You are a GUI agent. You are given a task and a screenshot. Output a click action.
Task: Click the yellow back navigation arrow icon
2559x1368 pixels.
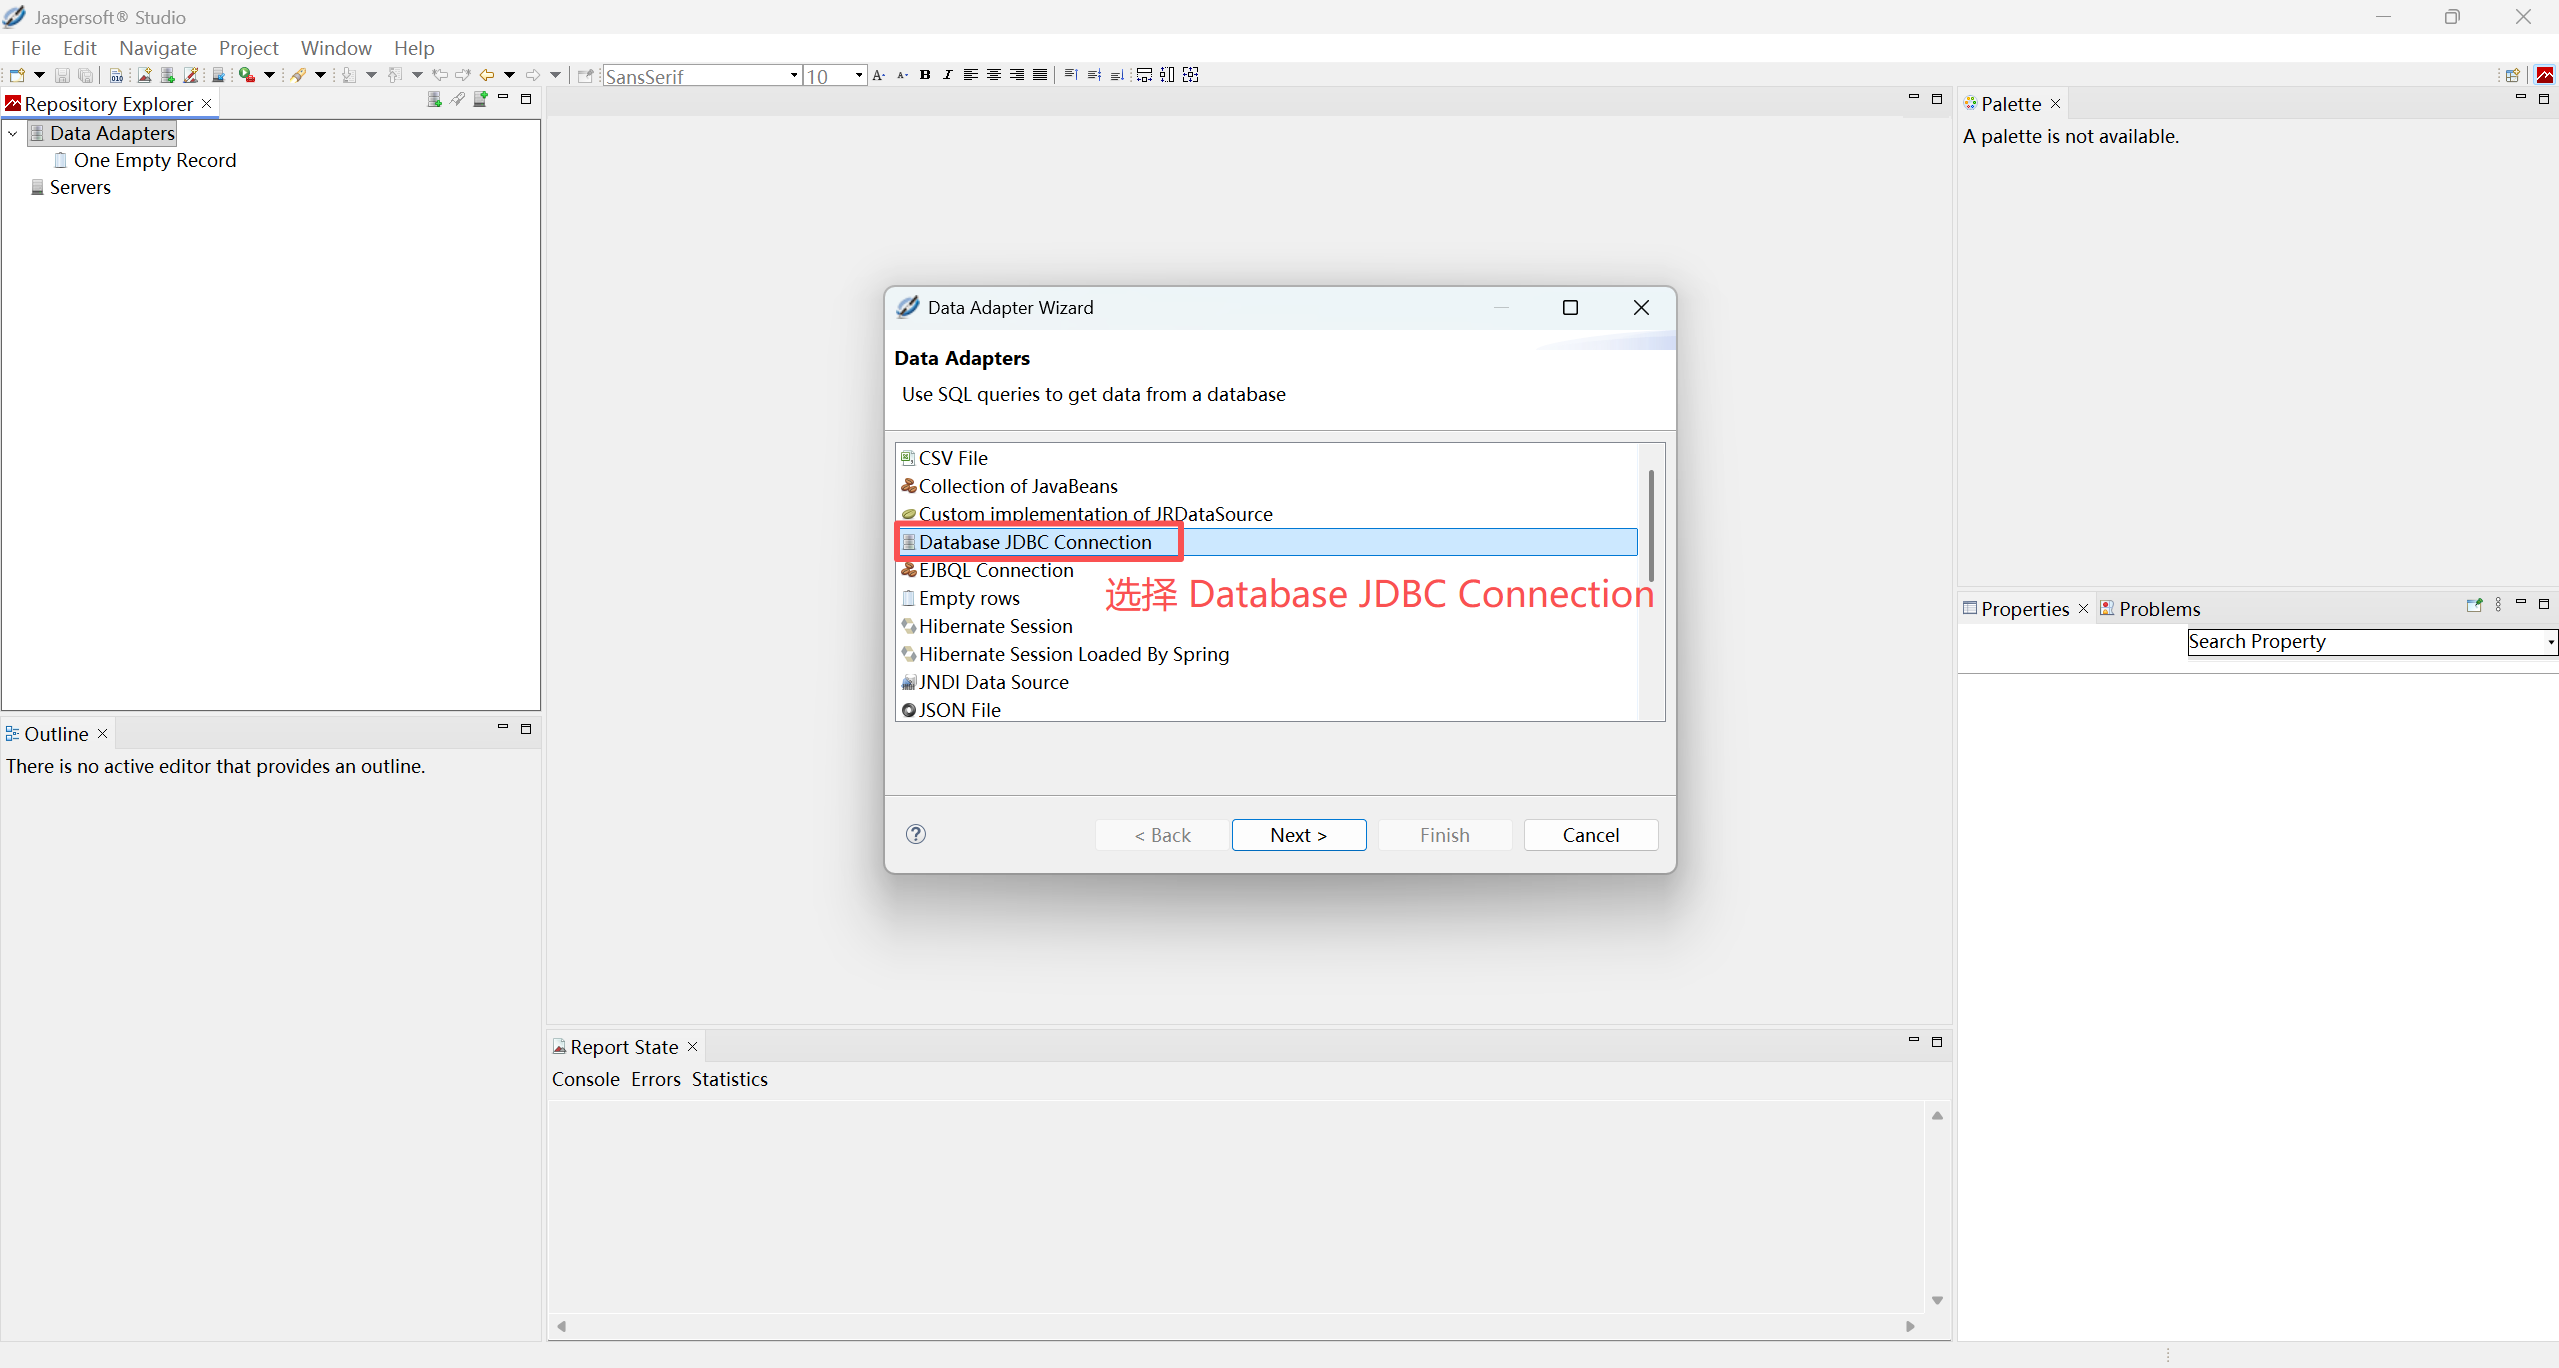pos(487,75)
